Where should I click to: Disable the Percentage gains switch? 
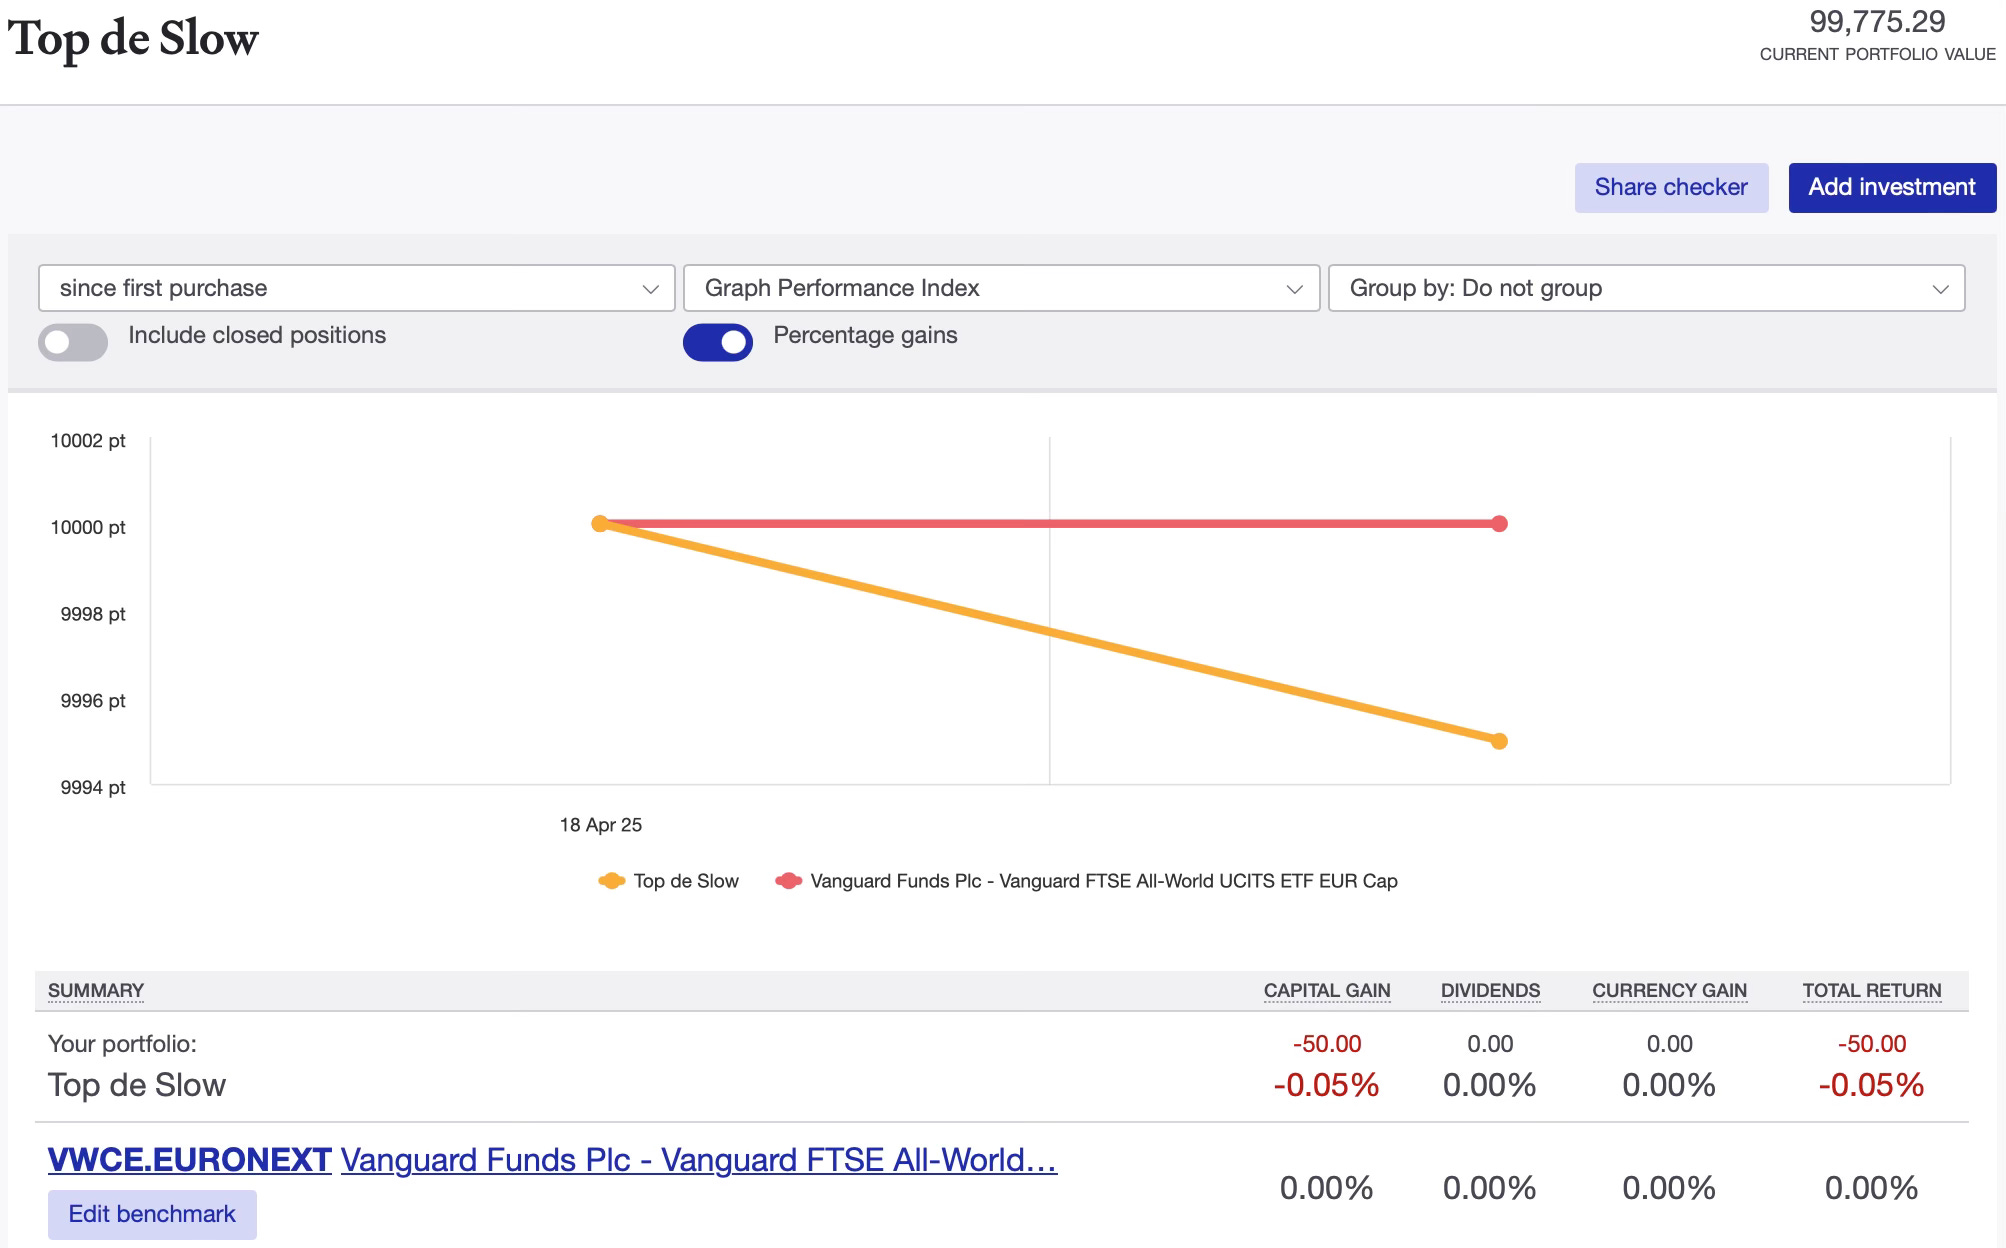(718, 342)
